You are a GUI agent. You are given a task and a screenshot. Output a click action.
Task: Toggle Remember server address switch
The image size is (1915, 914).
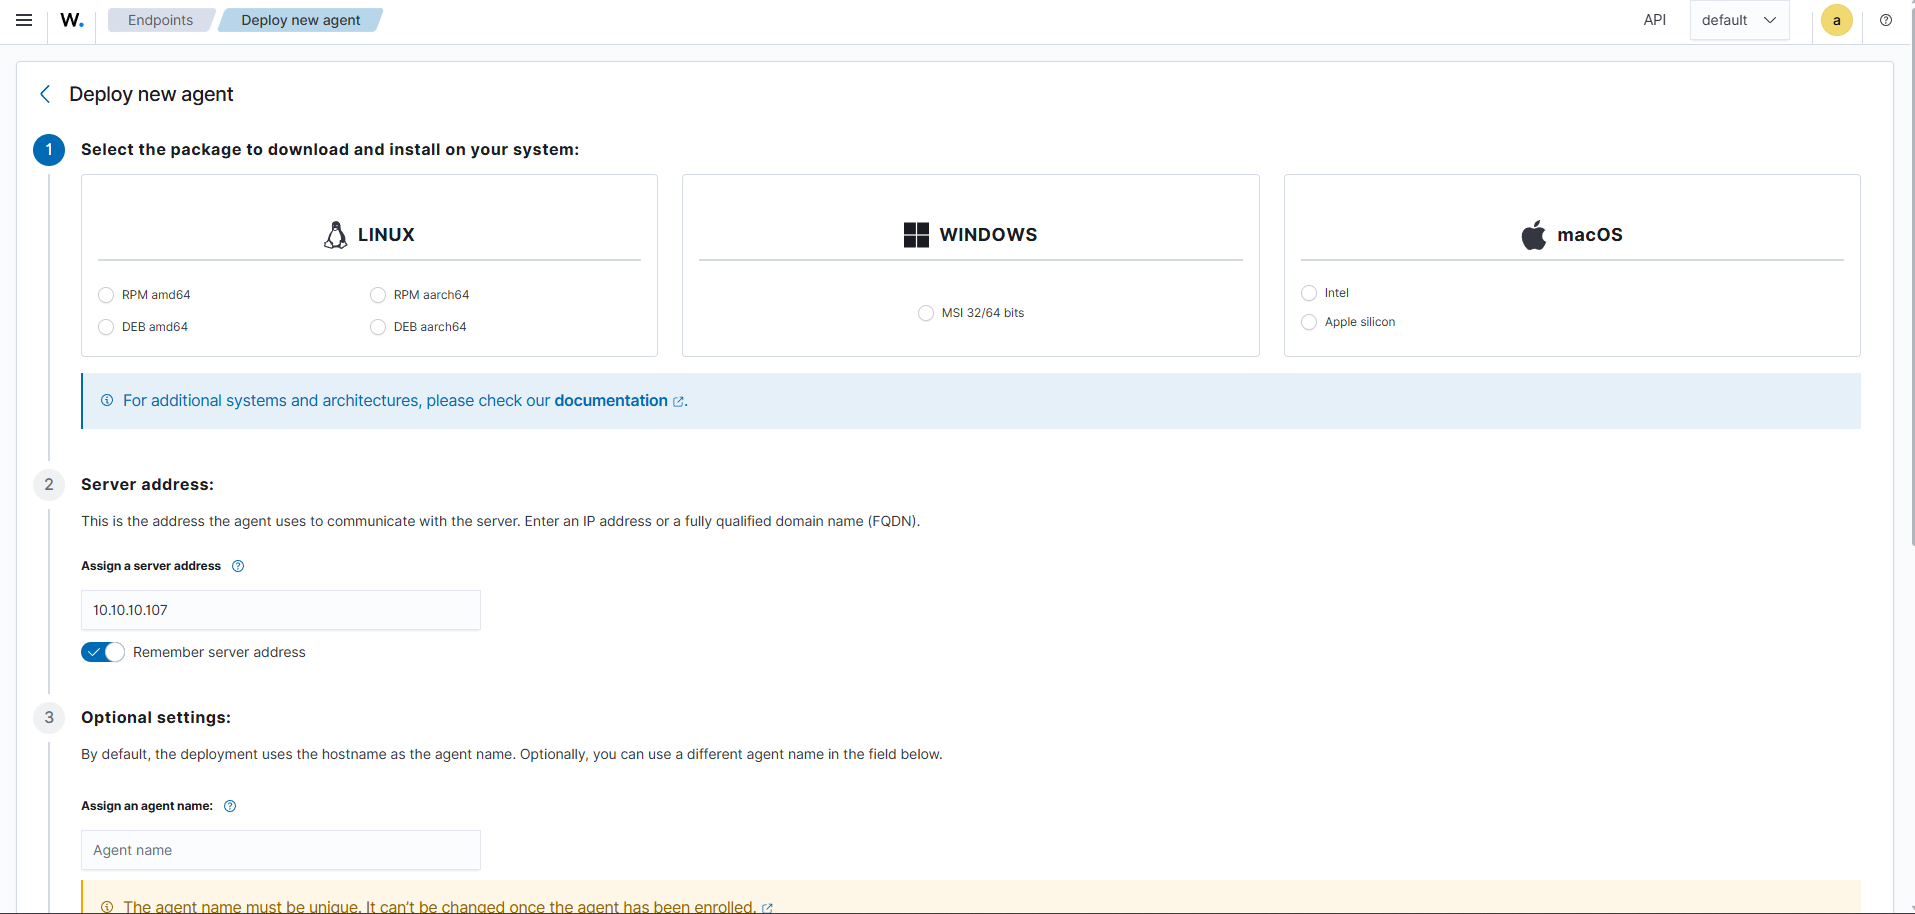[x=103, y=652]
